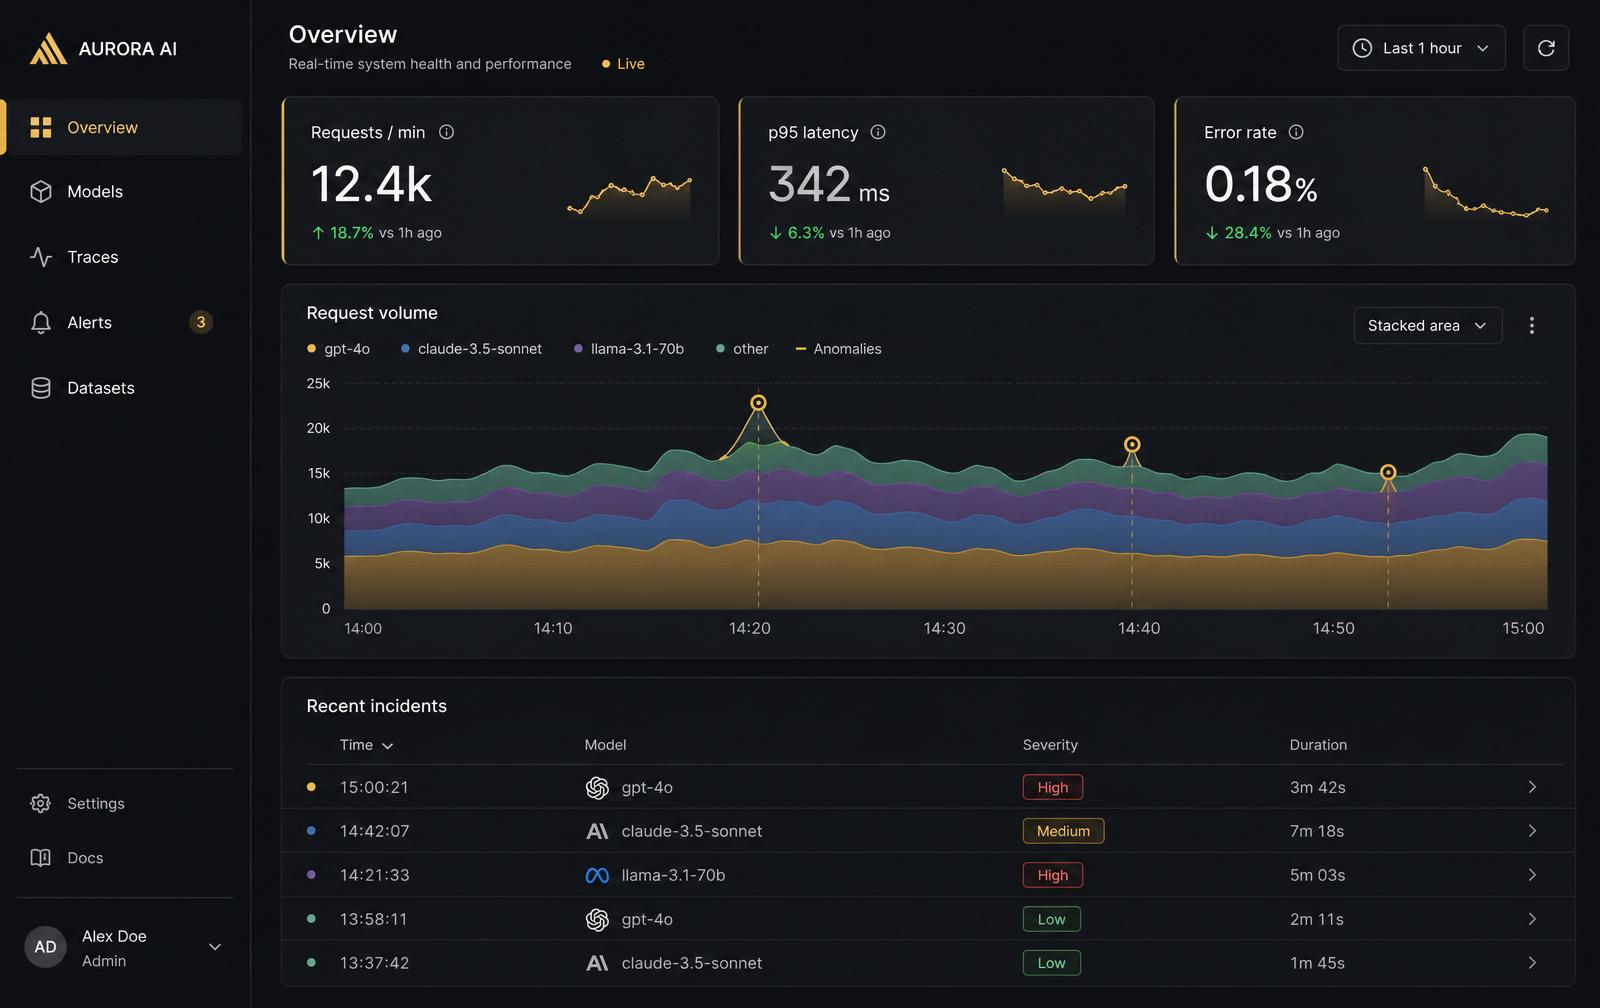The width and height of the screenshot is (1600, 1008).
Task: Toggle gpt-4o series in chart legend
Action: pos(338,349)
